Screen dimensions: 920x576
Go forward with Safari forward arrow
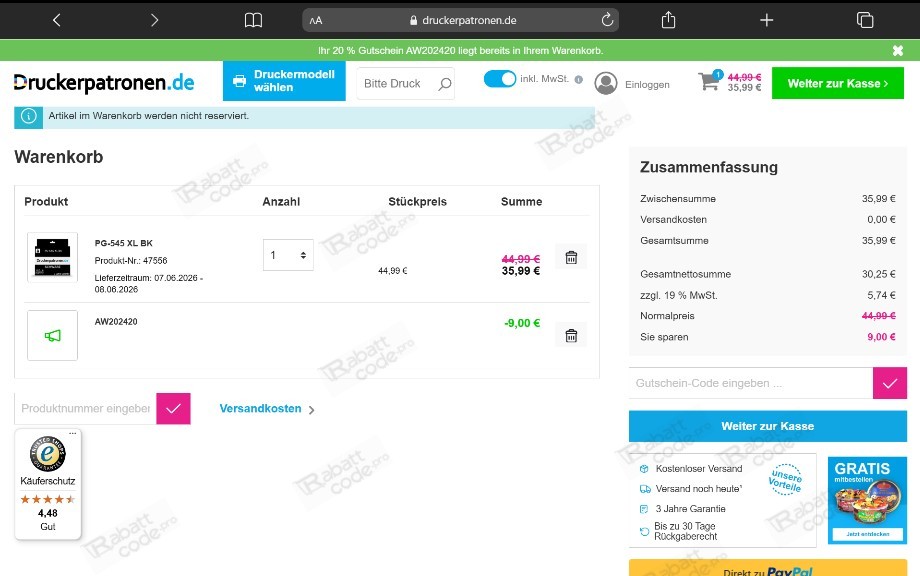[154, 20]
